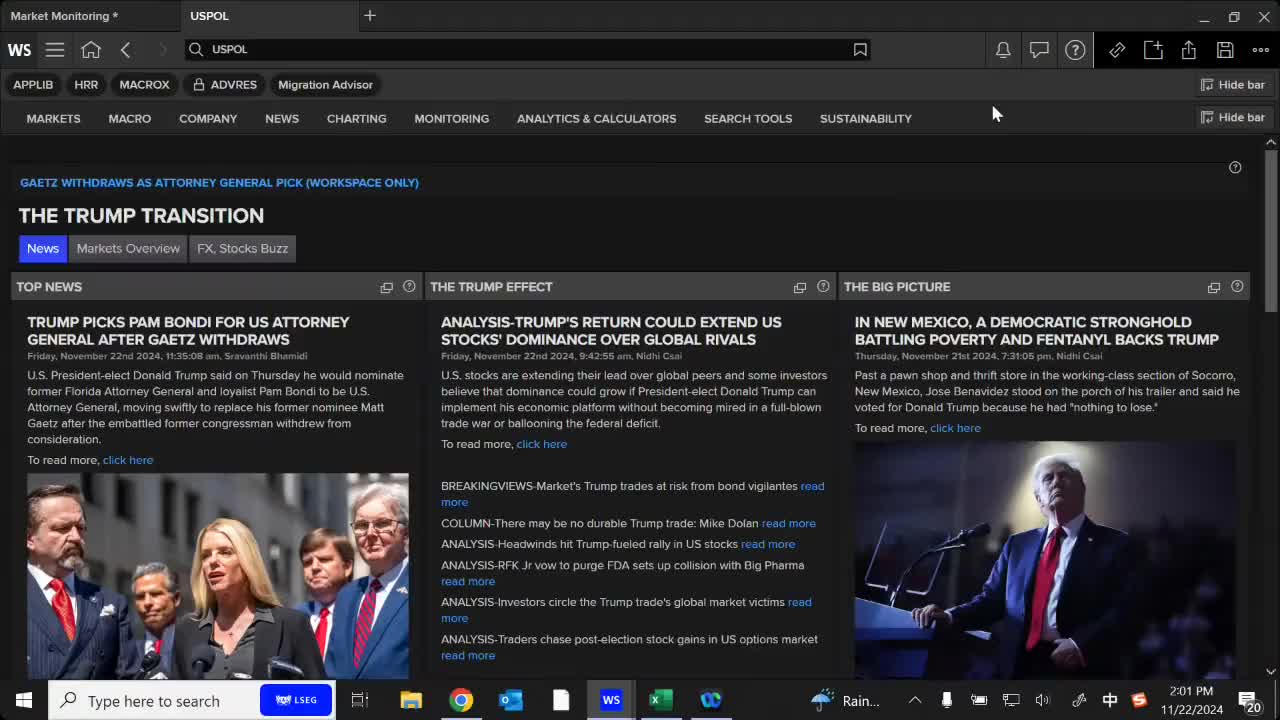Open help for The Big Picture panel
The image size is (1280, 720).
click(1237, 287)
